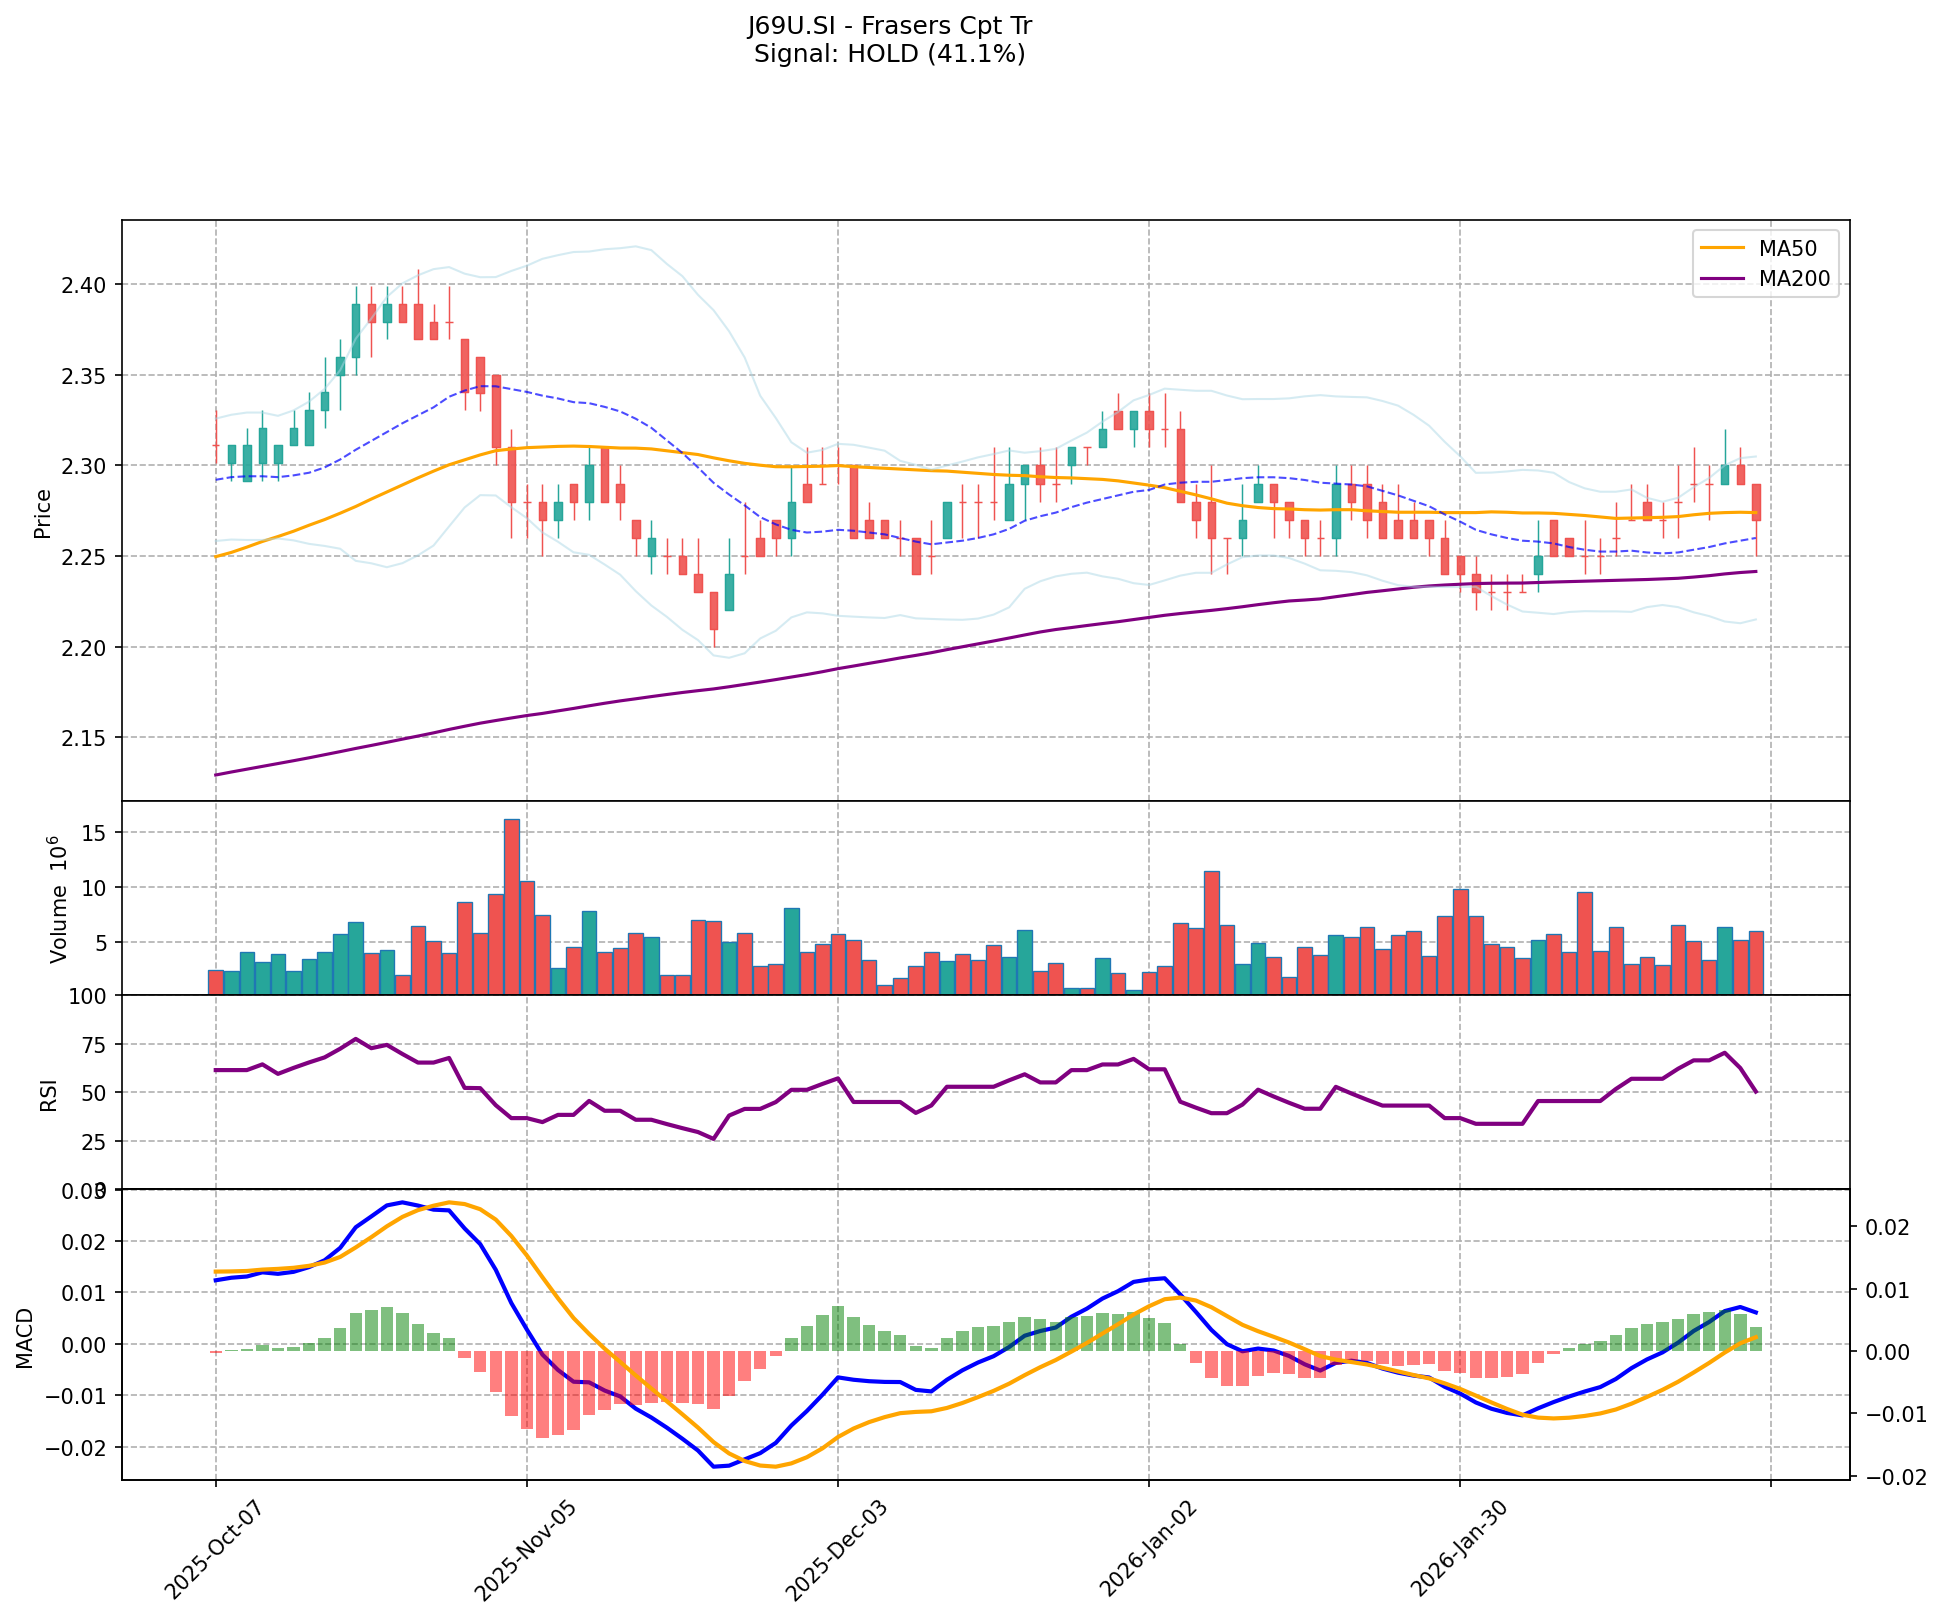
Task: Click the tallest red volume bar
Action: [x=511, y=906]
